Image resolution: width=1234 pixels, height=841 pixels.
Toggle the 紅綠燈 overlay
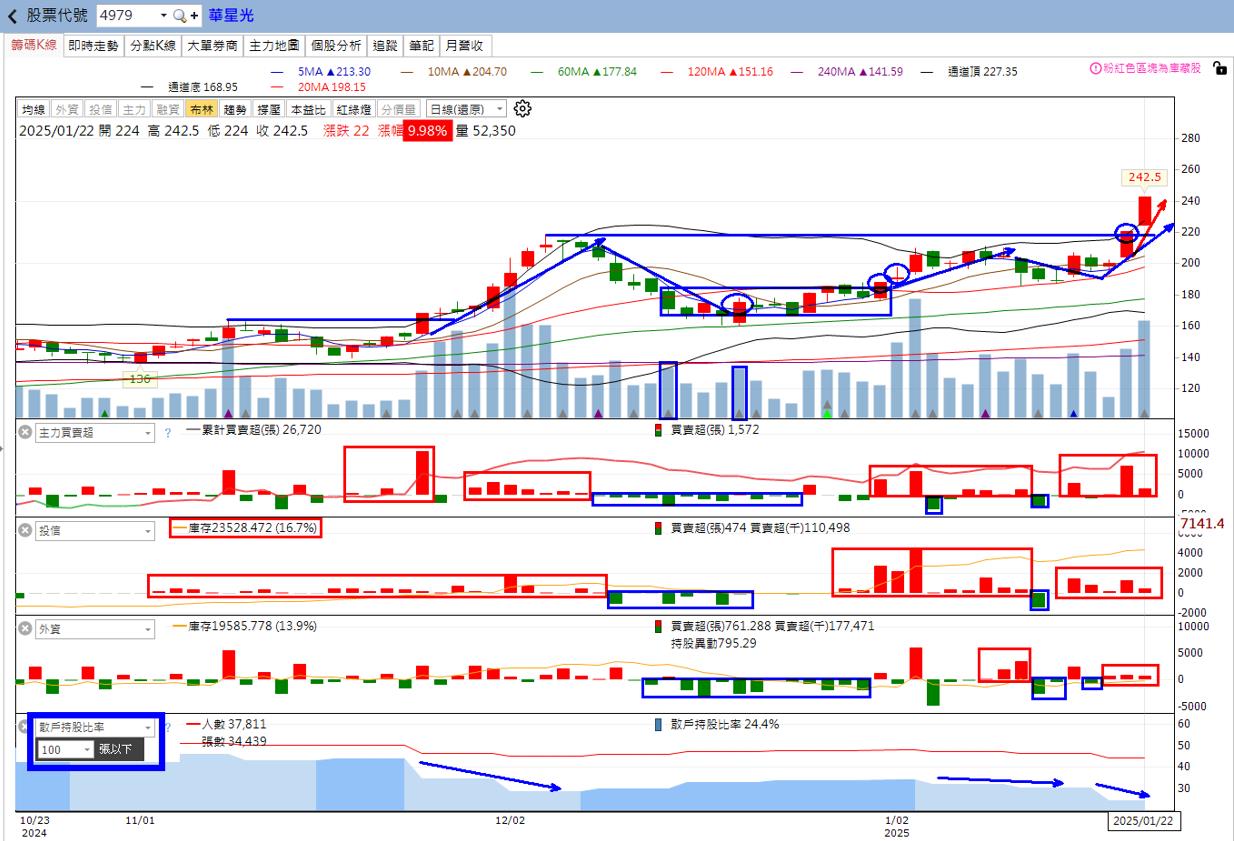(x=354, y=110)
